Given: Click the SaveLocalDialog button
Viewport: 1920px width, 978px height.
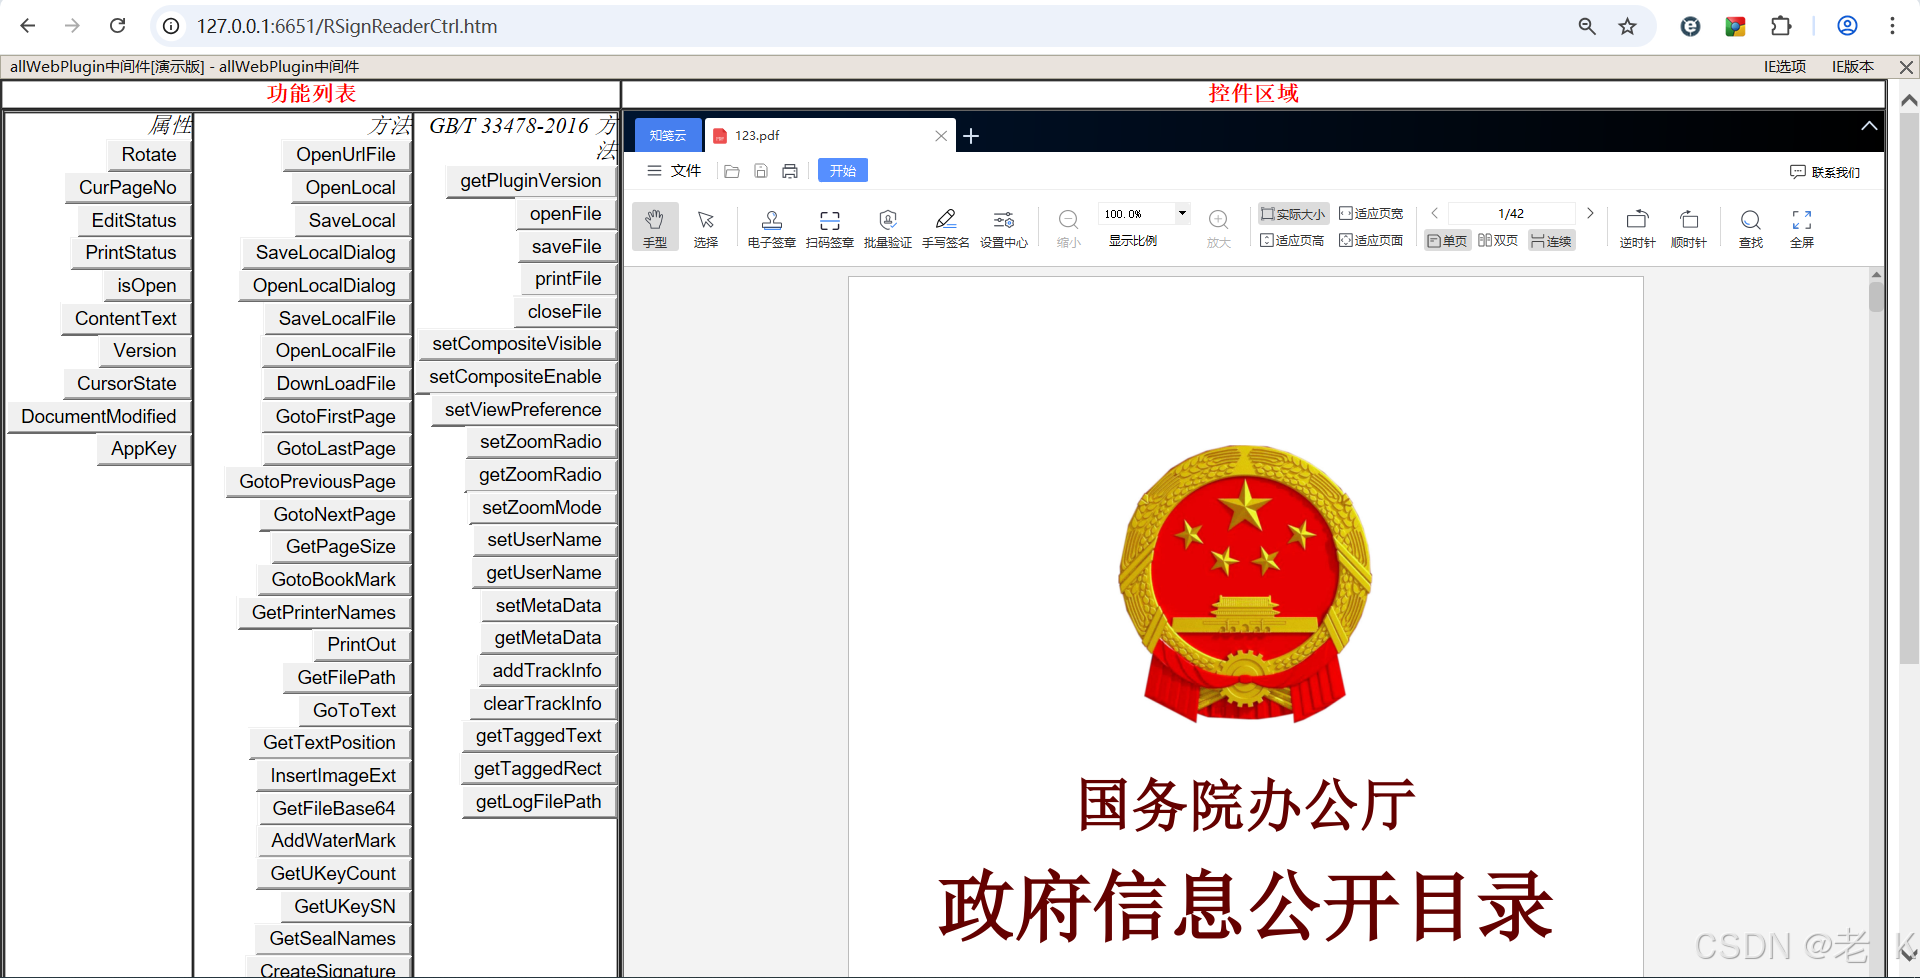Looking at the screenshot, I should click(326, 253).
